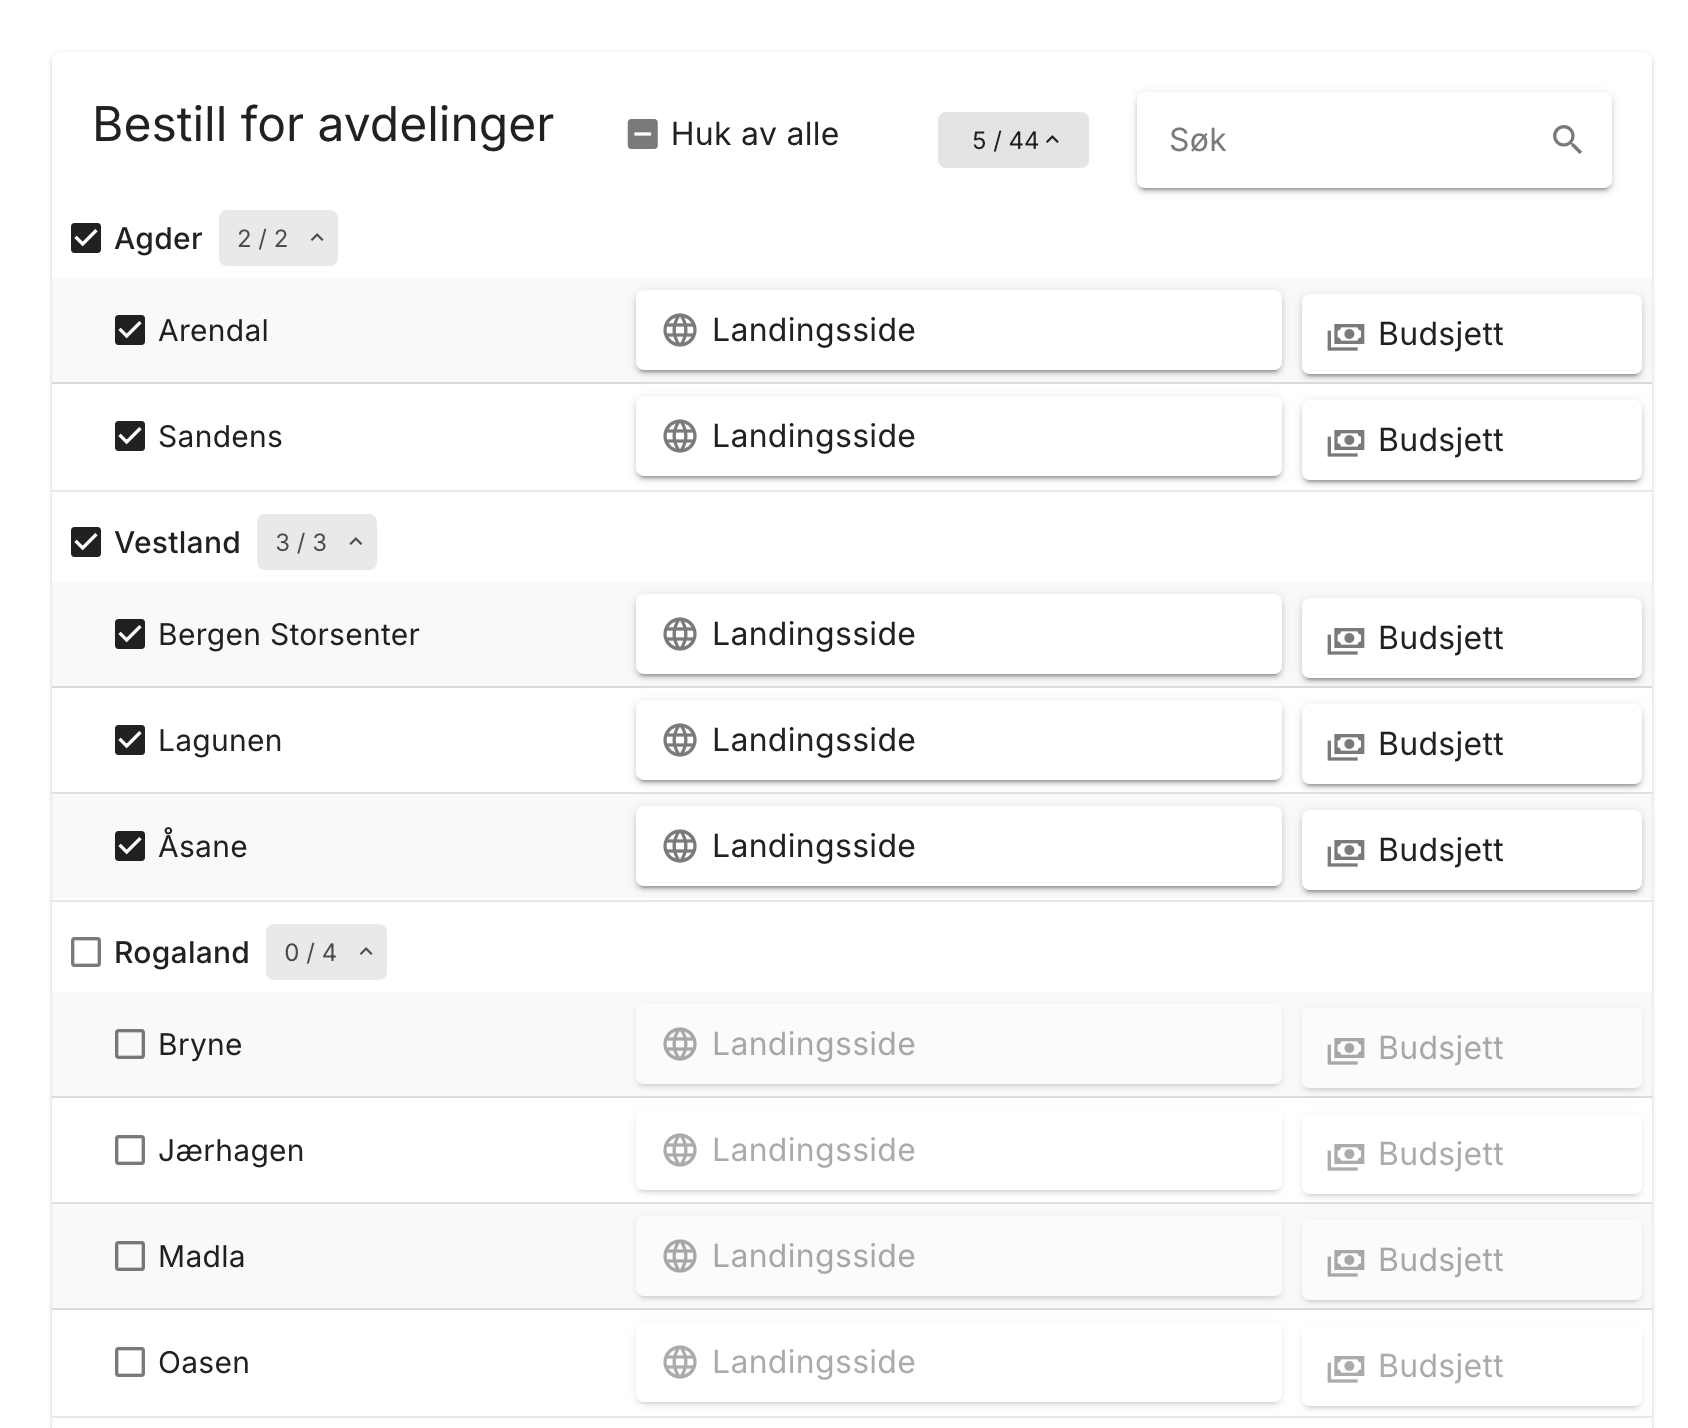Click the globe icon in Madla row

[x=680, y=1256]
